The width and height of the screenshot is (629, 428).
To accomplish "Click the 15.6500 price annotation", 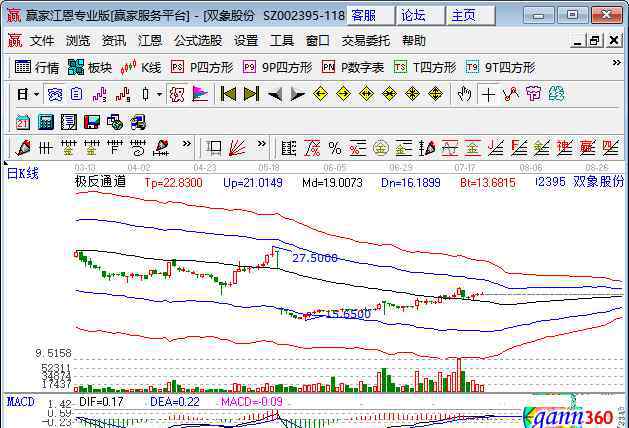I will (x=348, y=314).
